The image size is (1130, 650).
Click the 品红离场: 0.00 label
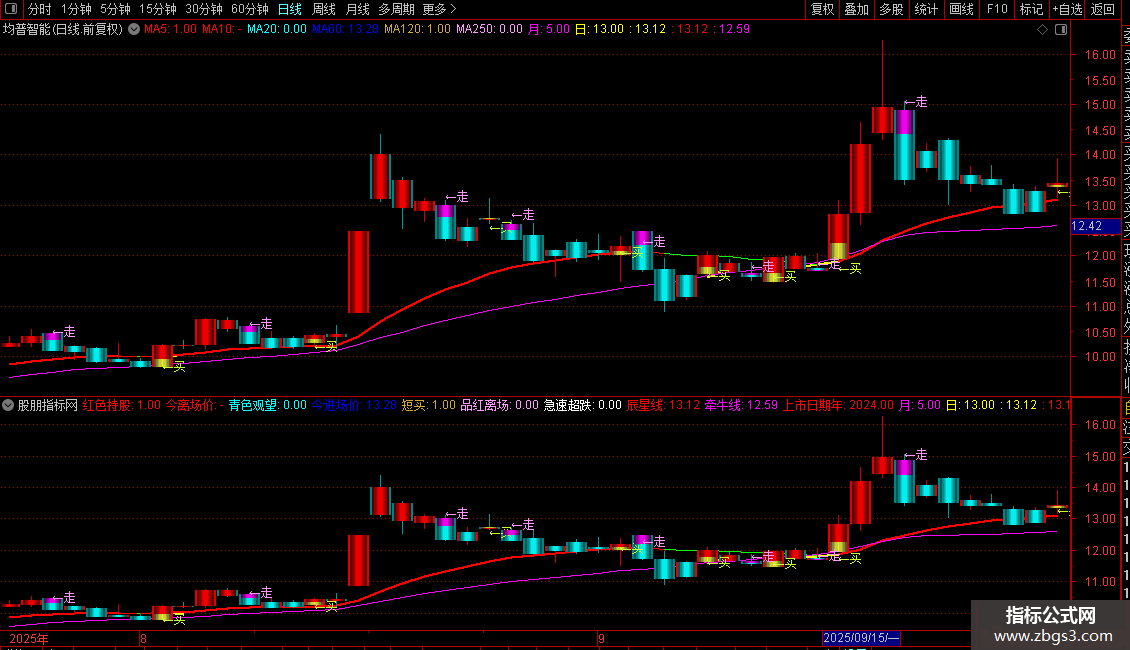click(x=499, y=405)
